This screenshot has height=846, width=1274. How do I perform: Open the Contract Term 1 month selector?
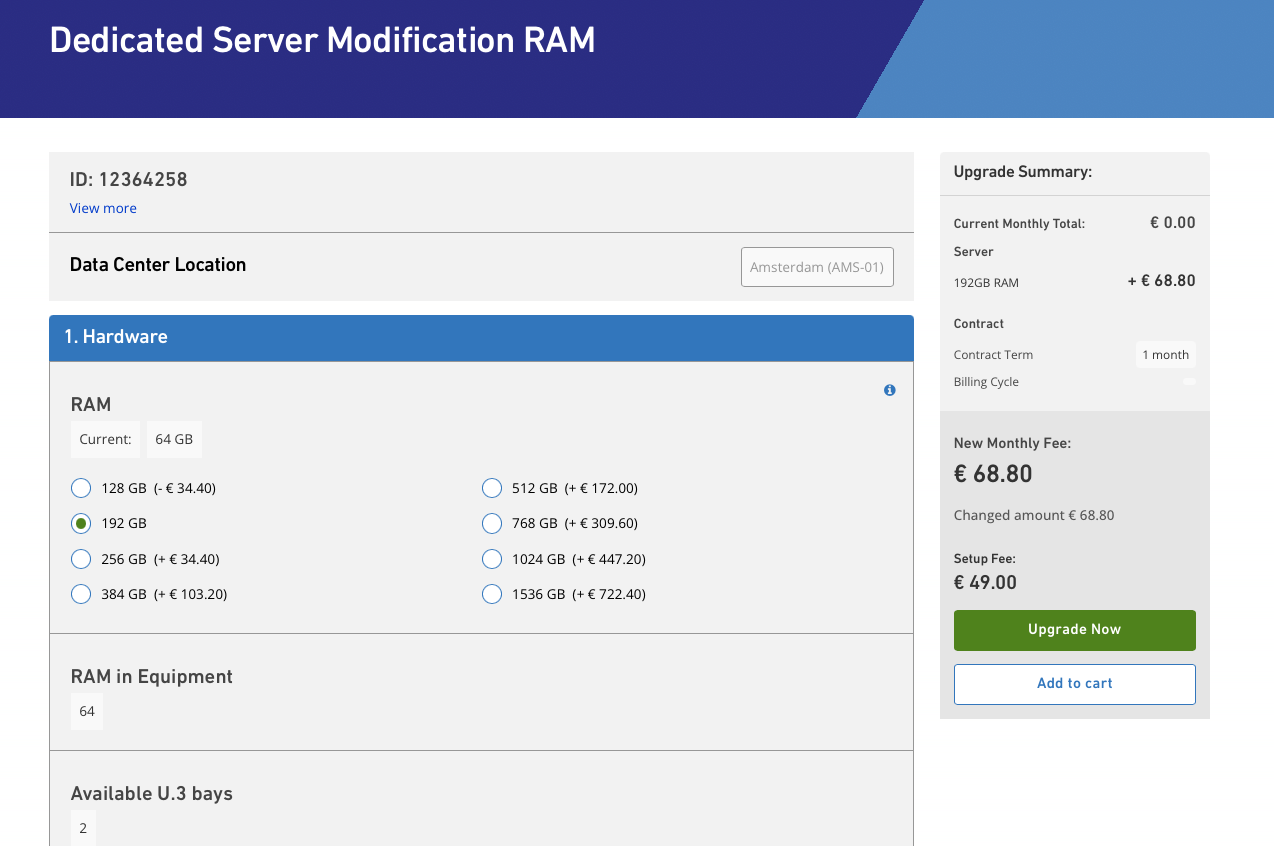coord(1165,355)
